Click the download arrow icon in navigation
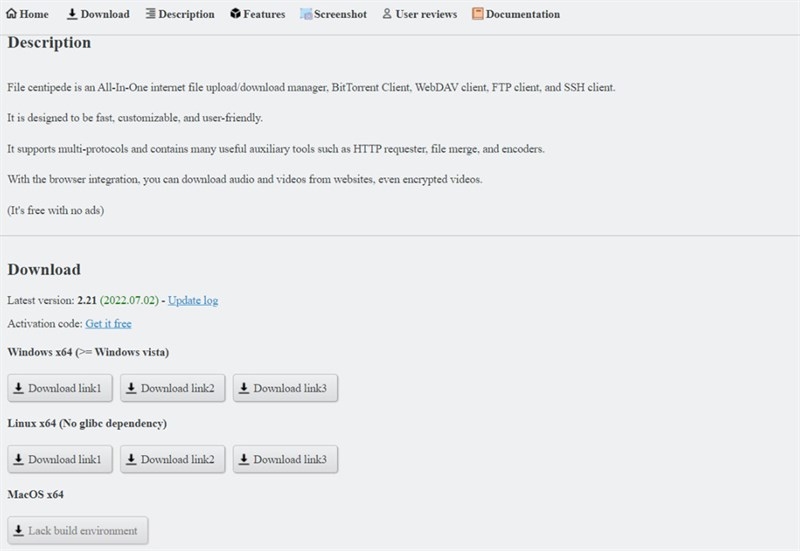This screenshot has width=800, height=551. [x=72, y=14]
